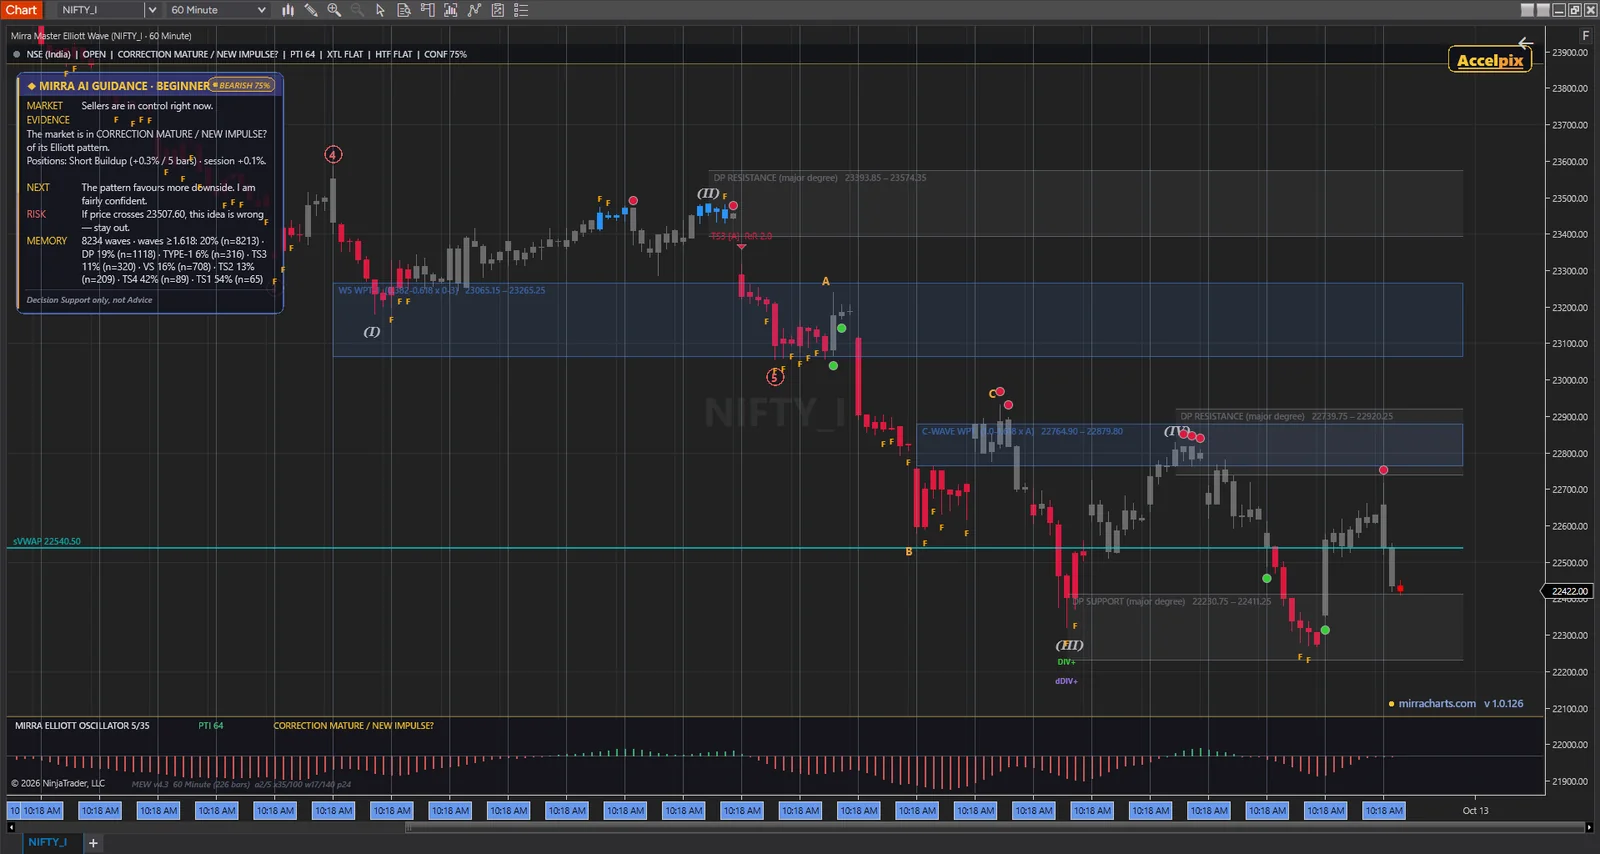Screen dimensions: 1600x854
Task: Click the Accelpix logo badge
Action: coord(1489,60)
